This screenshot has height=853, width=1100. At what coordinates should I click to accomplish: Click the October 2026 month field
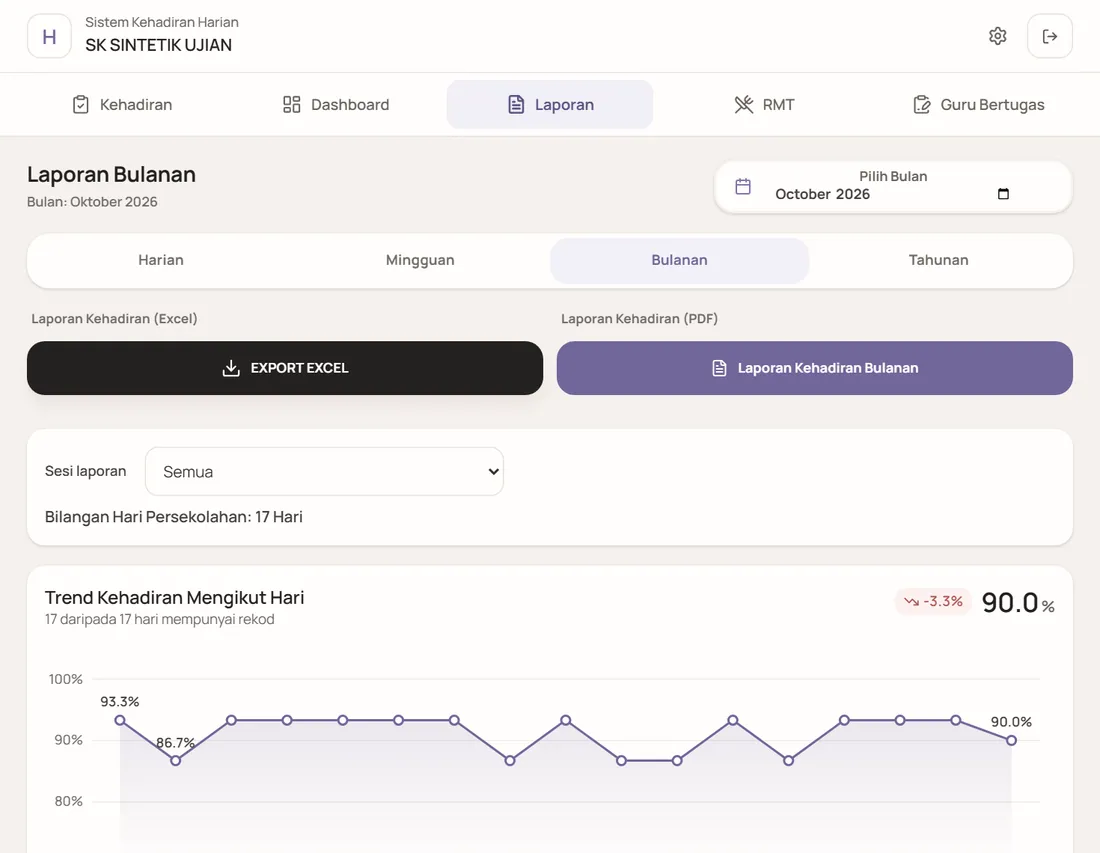(892, 194)
